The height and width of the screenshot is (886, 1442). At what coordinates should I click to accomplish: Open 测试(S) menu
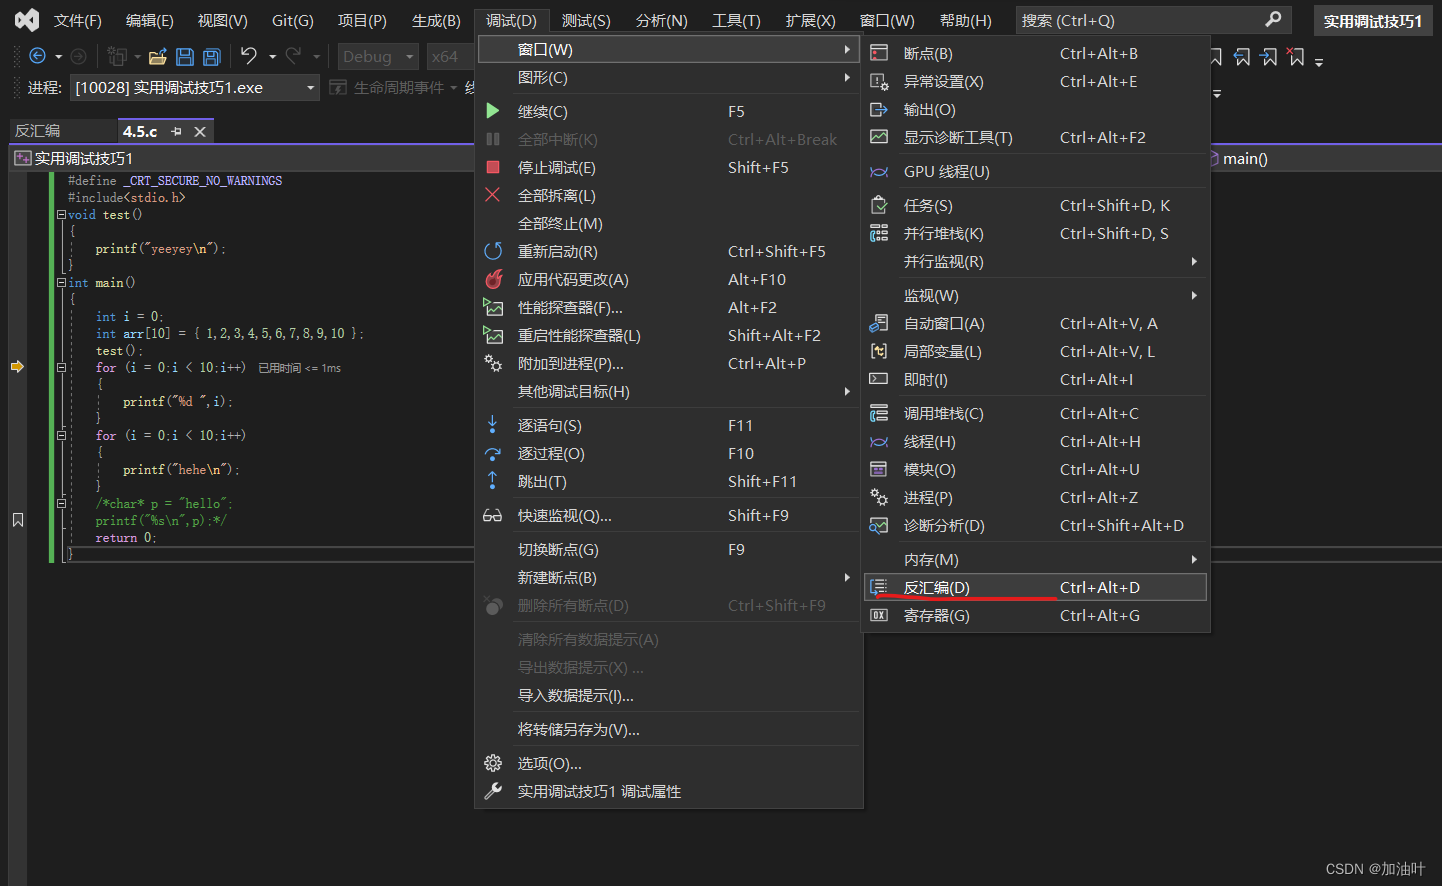point(586,20)
